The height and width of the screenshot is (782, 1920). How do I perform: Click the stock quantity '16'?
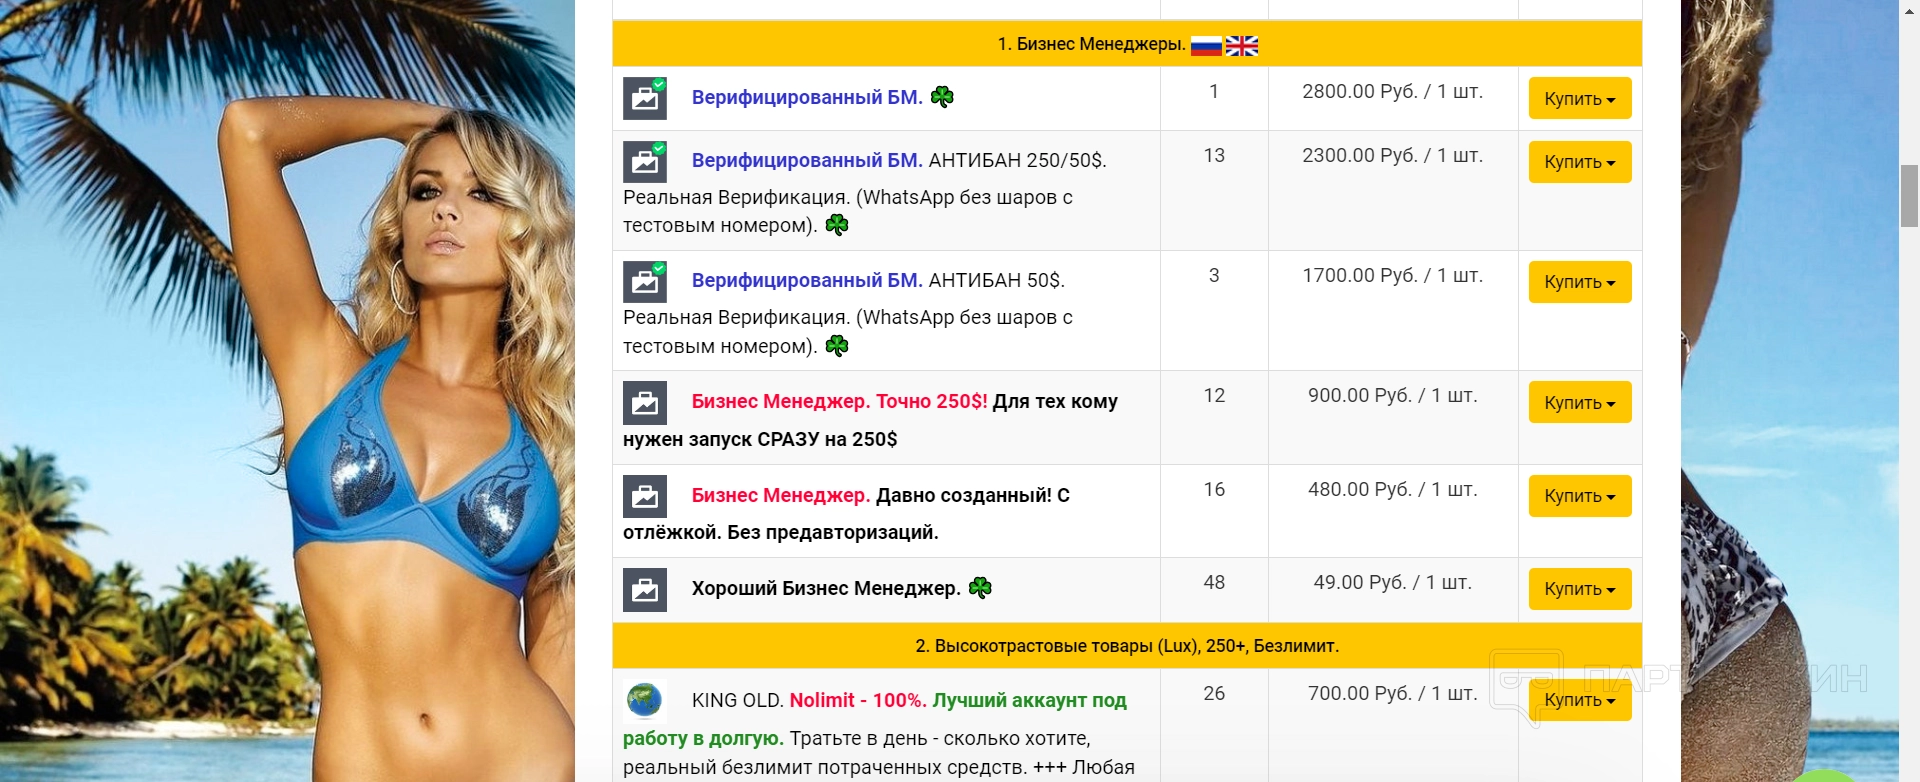pyautogui.click(x=1214, y=490)
